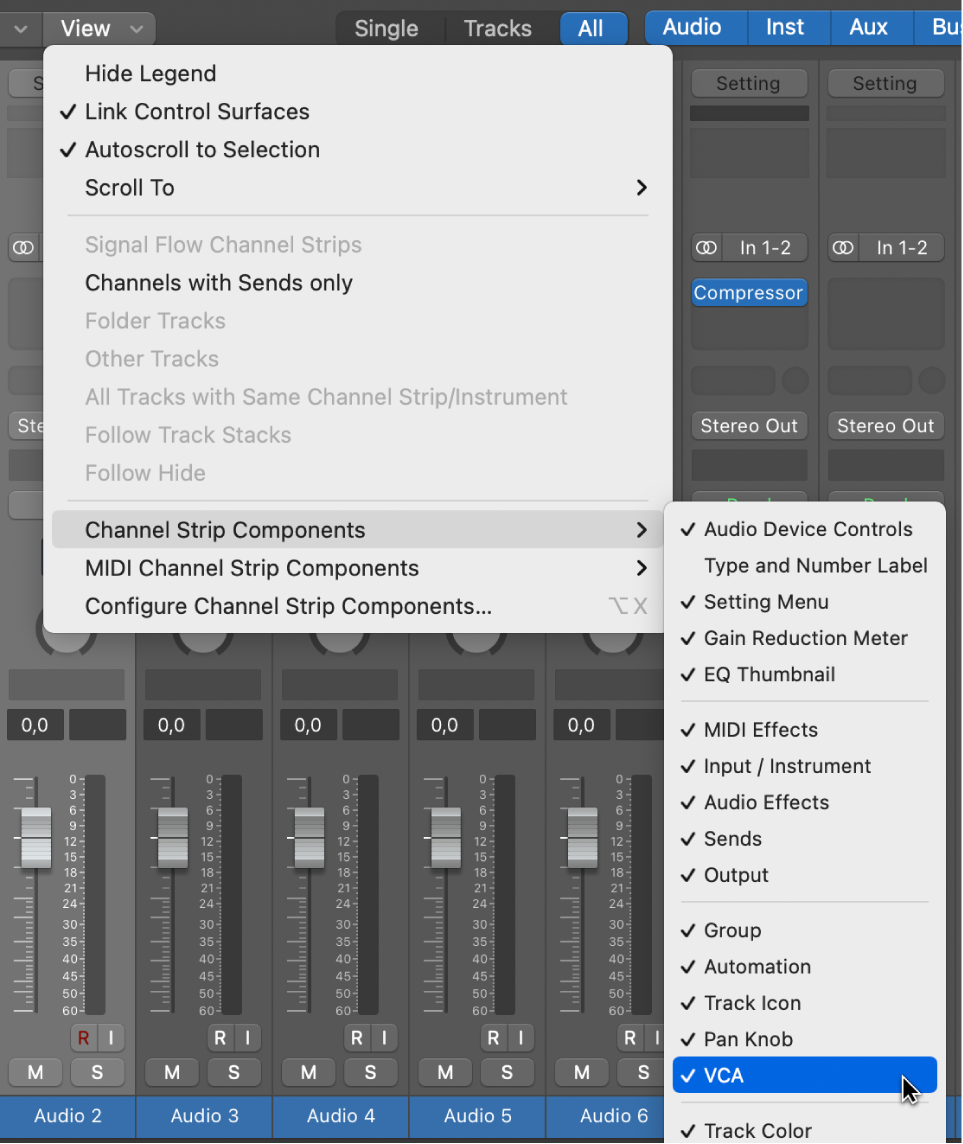The height and width of the screenshot is (1144, 963).
Task: Toggle Audio Effects component
Action: pyautogui.click(x=805, y=803)
